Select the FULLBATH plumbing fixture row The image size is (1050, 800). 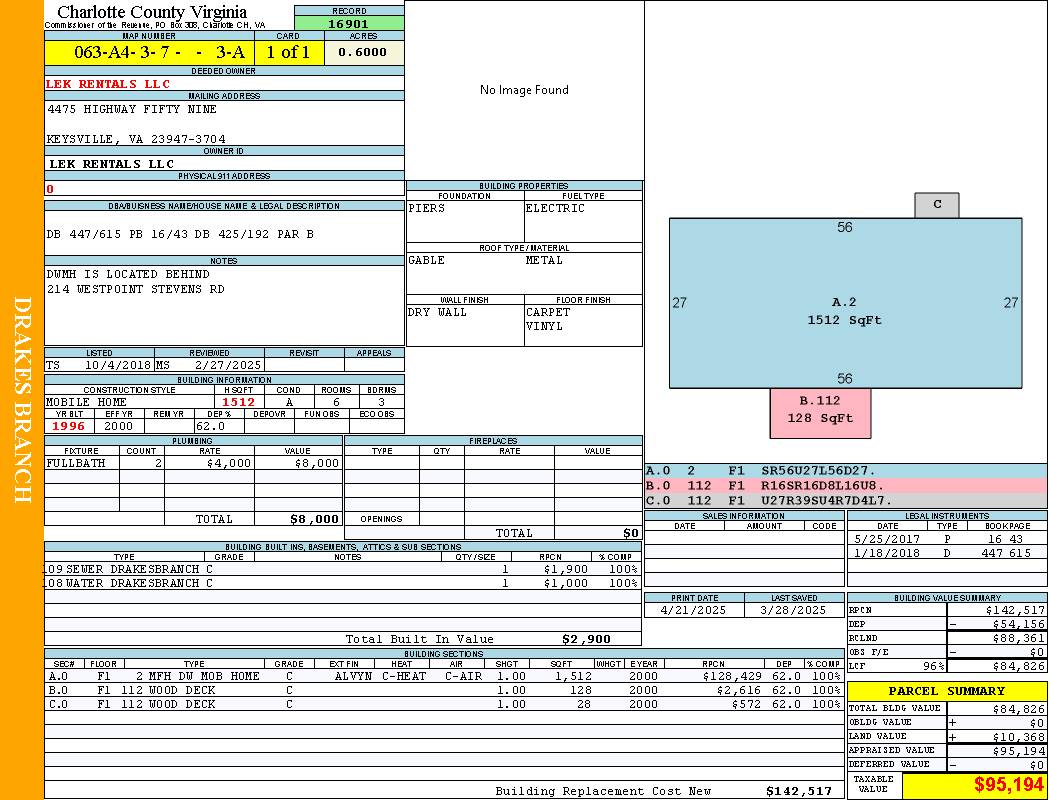pos(194,464)
